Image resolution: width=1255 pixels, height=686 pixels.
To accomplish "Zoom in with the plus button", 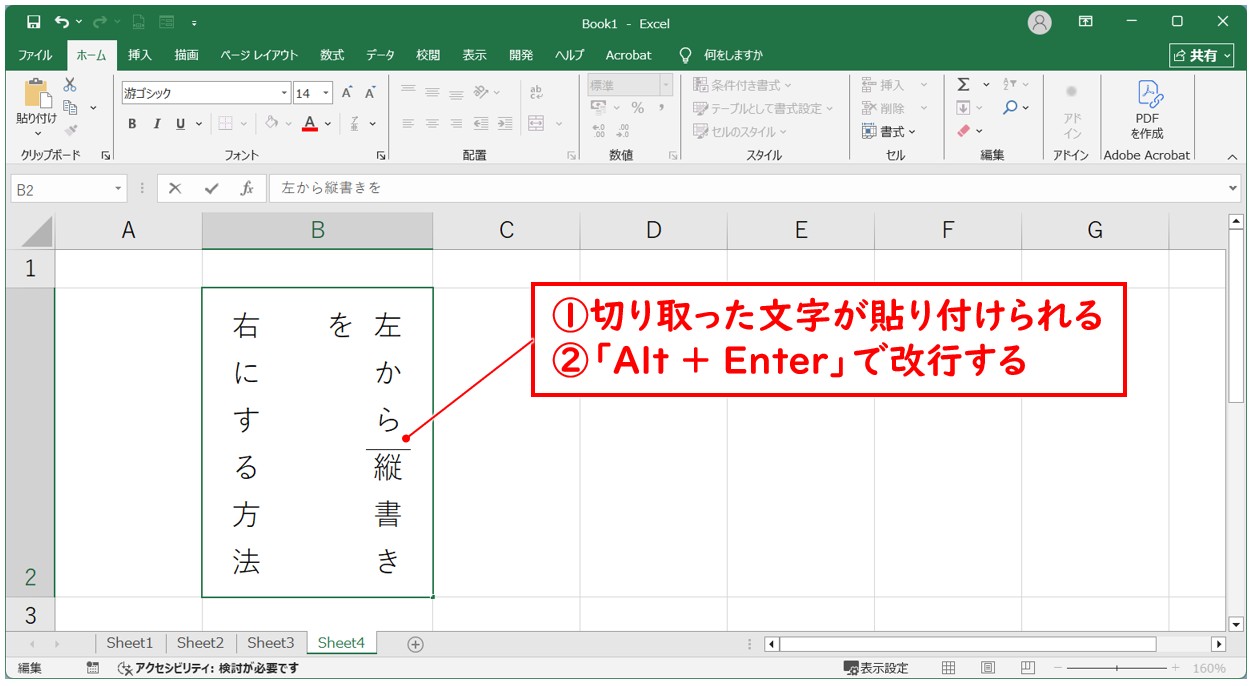I will pyautogui.click(x=1175, y=668).
